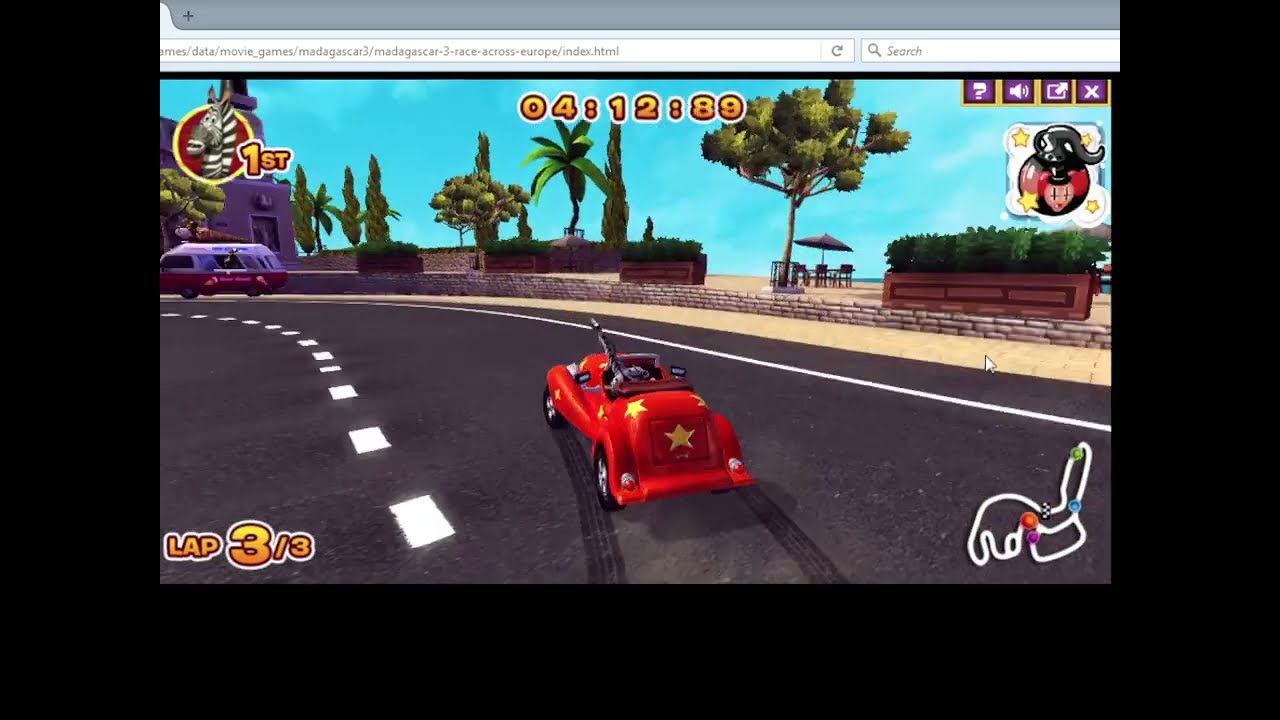
Task: Click the orange racer dot on minimap
Action: click(1028, 521)
